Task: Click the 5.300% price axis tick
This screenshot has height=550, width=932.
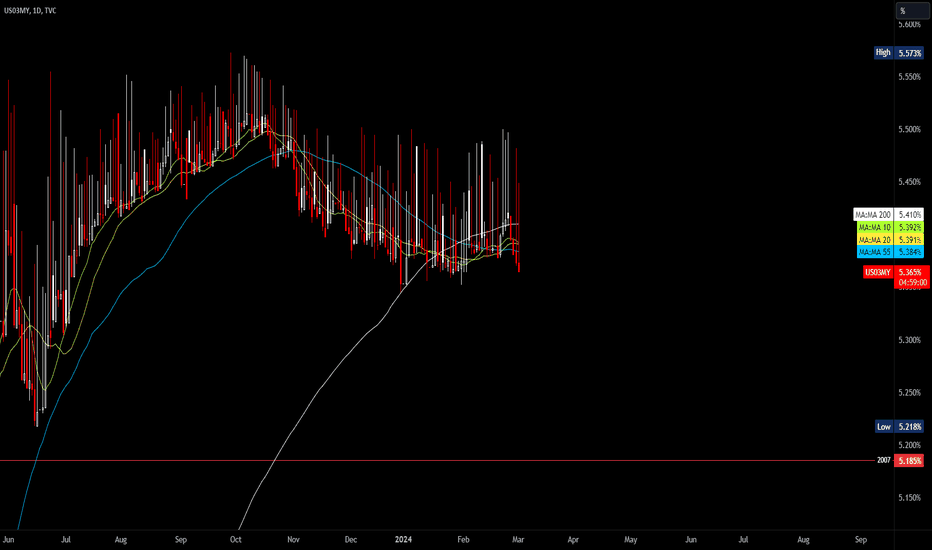Action: point(909,340)
